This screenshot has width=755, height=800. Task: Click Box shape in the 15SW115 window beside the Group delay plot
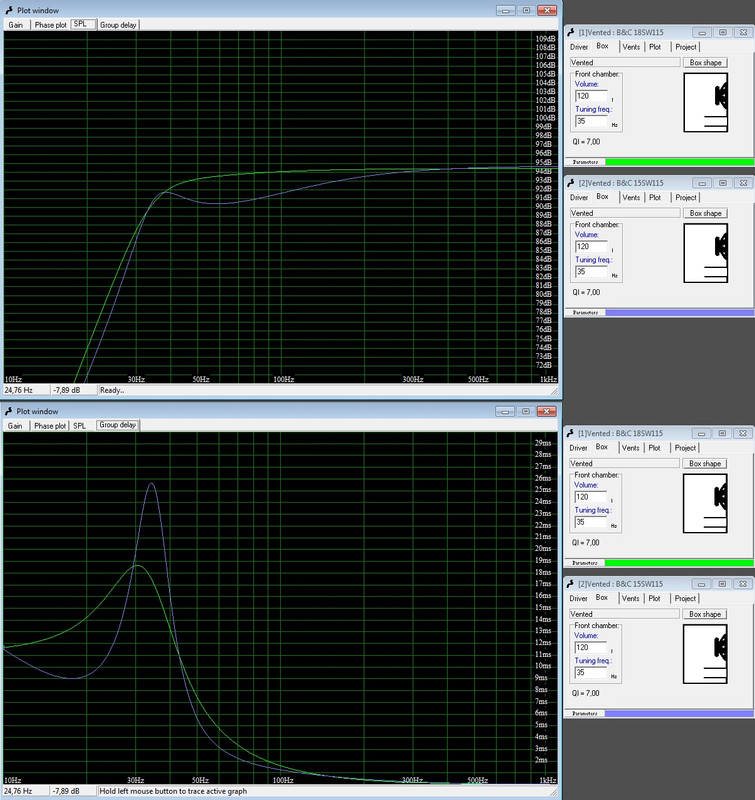click(x=704, y=614)
